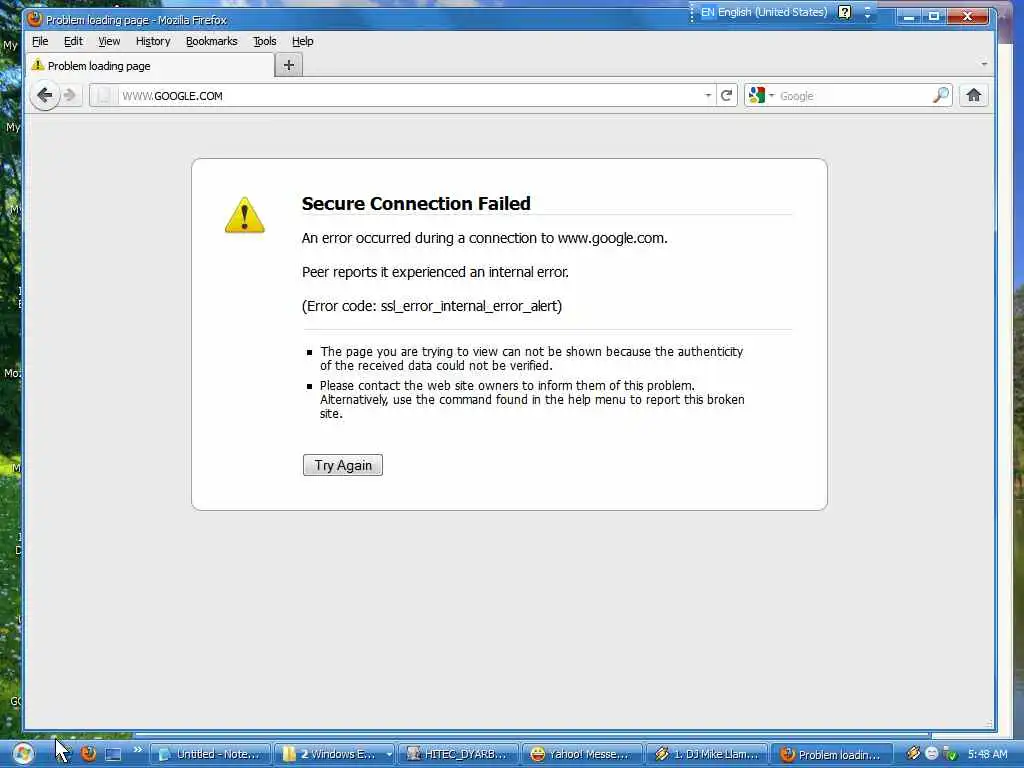
Task: Click the 5:48 AM system clock
Action: point(987,754)
